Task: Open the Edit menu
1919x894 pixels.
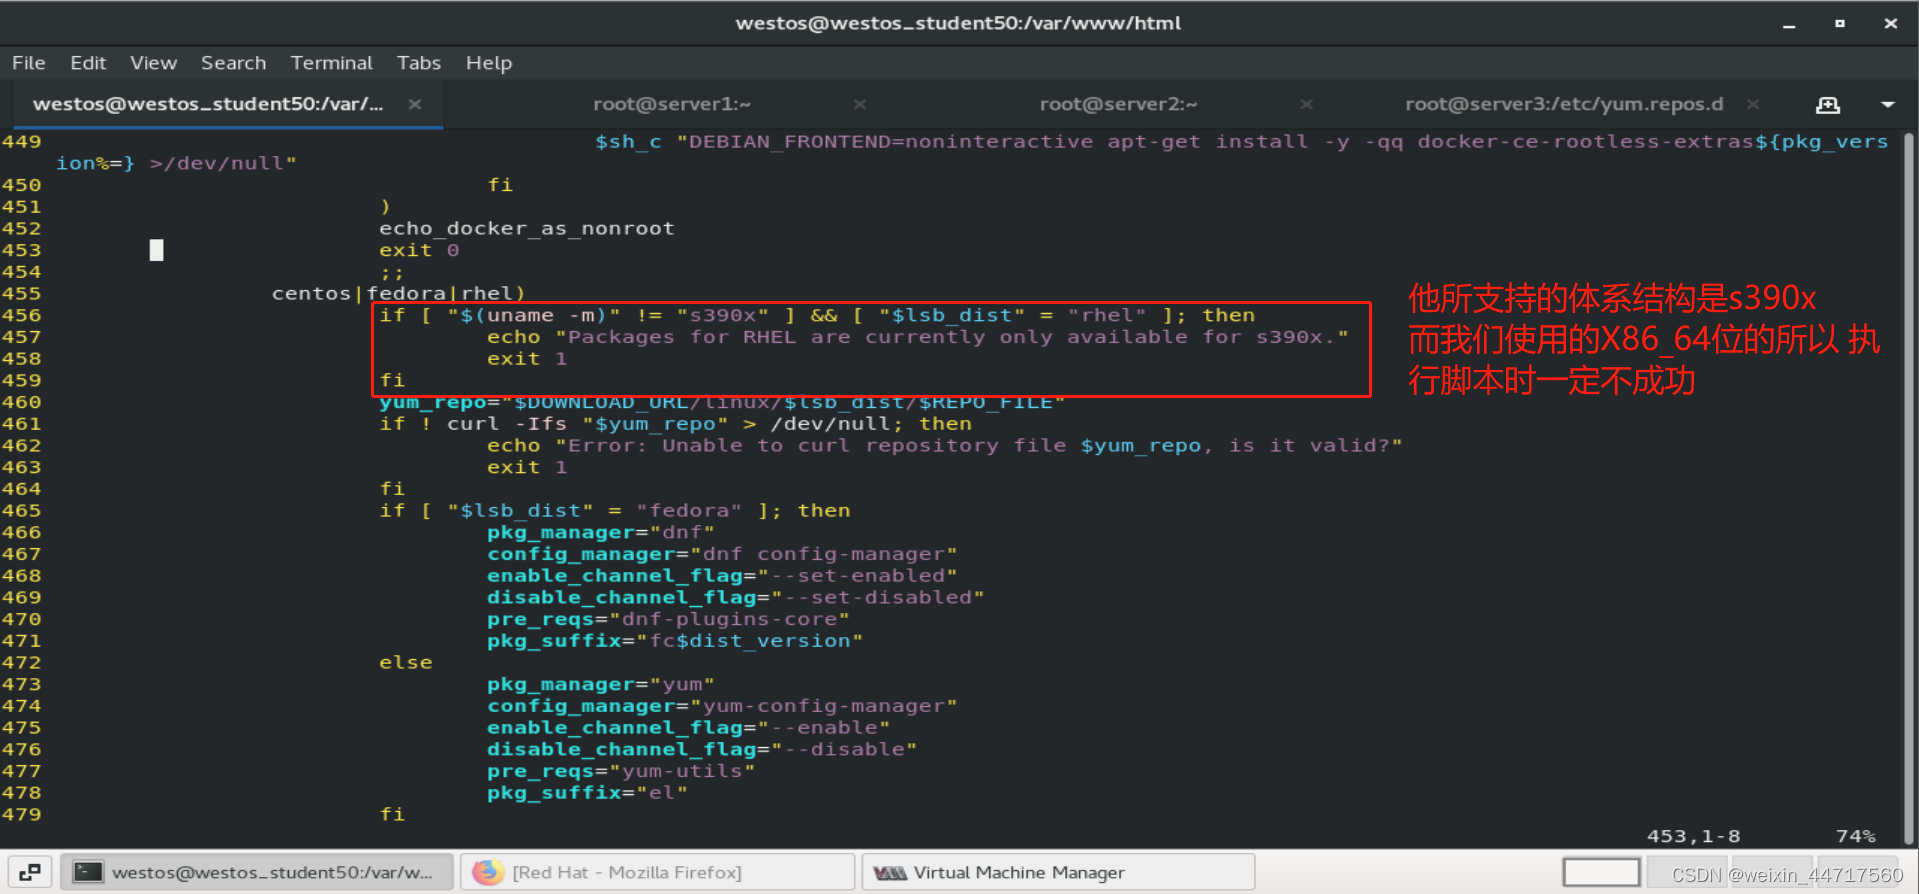Action: [88, 63]
